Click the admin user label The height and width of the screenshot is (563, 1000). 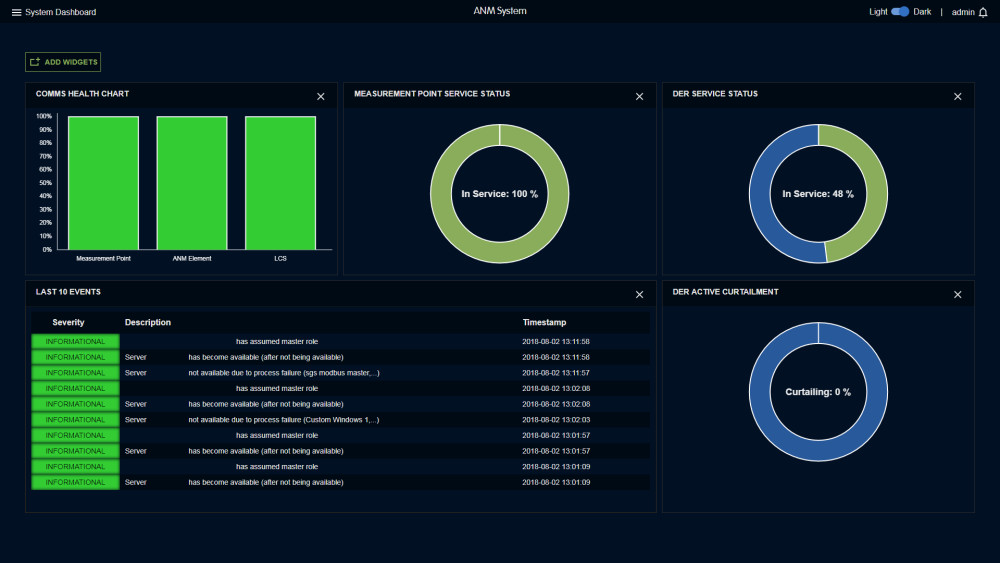click(963, 12)
